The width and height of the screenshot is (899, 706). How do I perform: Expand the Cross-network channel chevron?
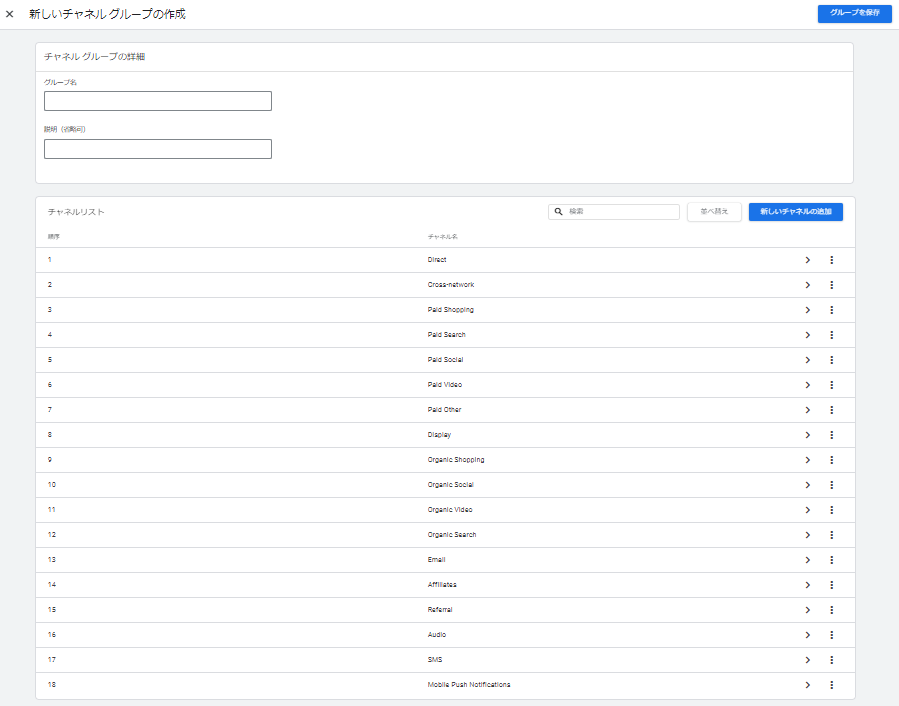(x=807, y=285)
